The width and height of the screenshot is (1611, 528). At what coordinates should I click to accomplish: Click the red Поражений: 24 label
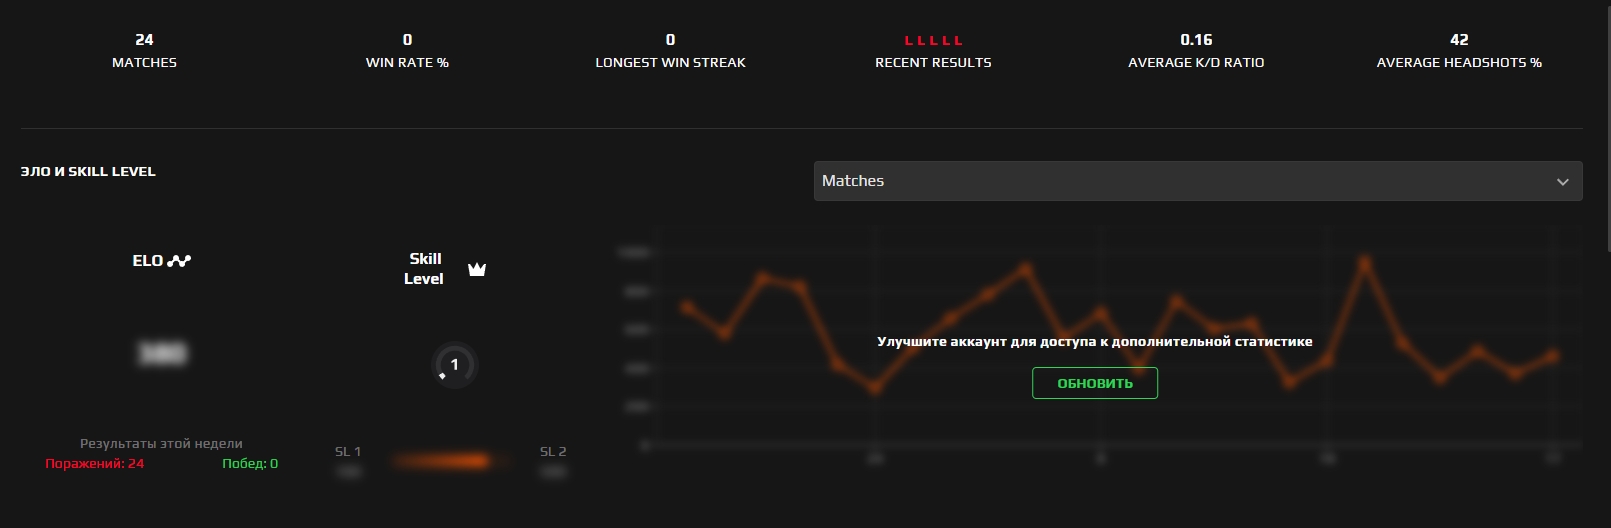pyautogui.click(x=95, y=464)
